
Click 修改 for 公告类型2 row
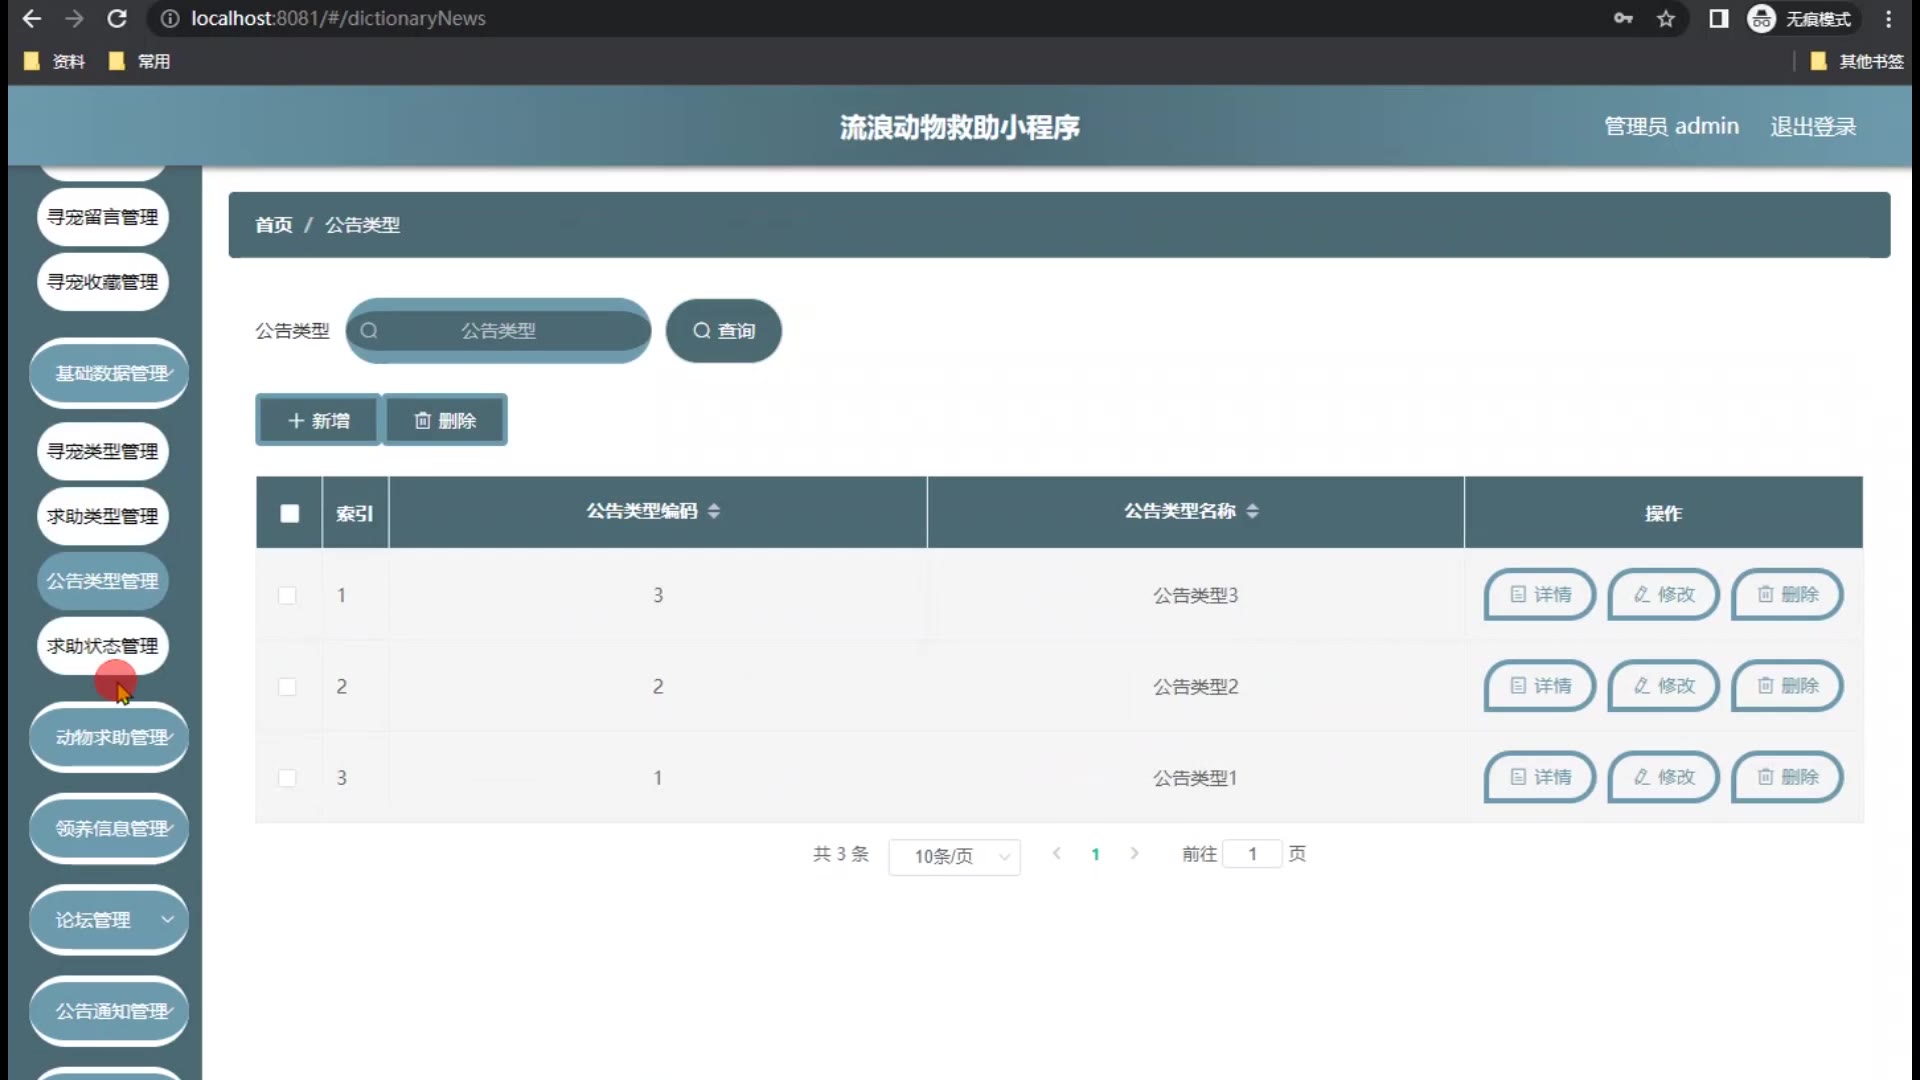1663,686
